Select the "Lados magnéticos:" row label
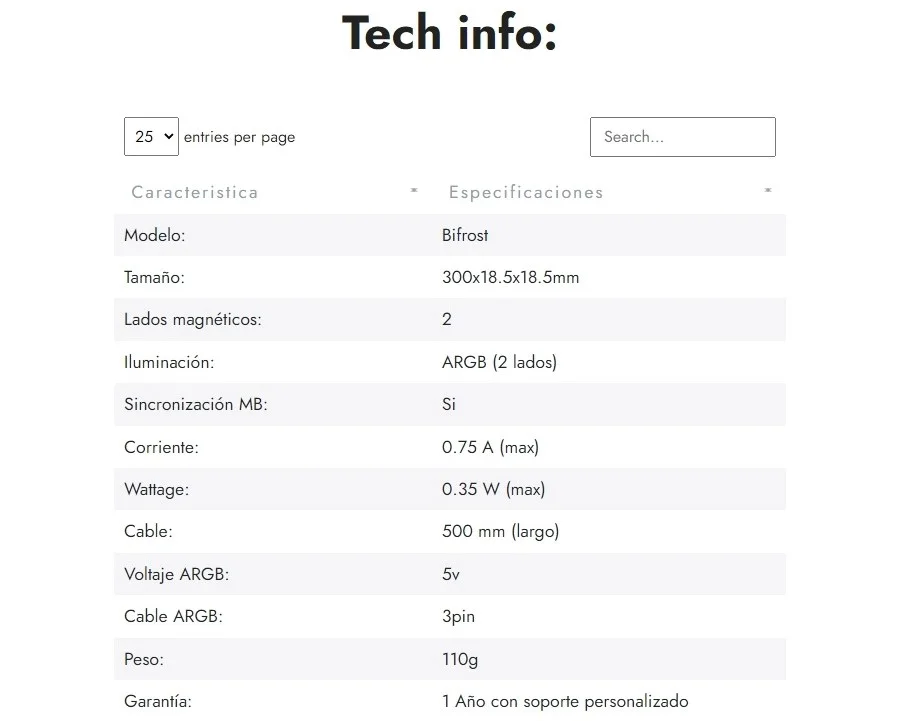 [x=192, y=320]
